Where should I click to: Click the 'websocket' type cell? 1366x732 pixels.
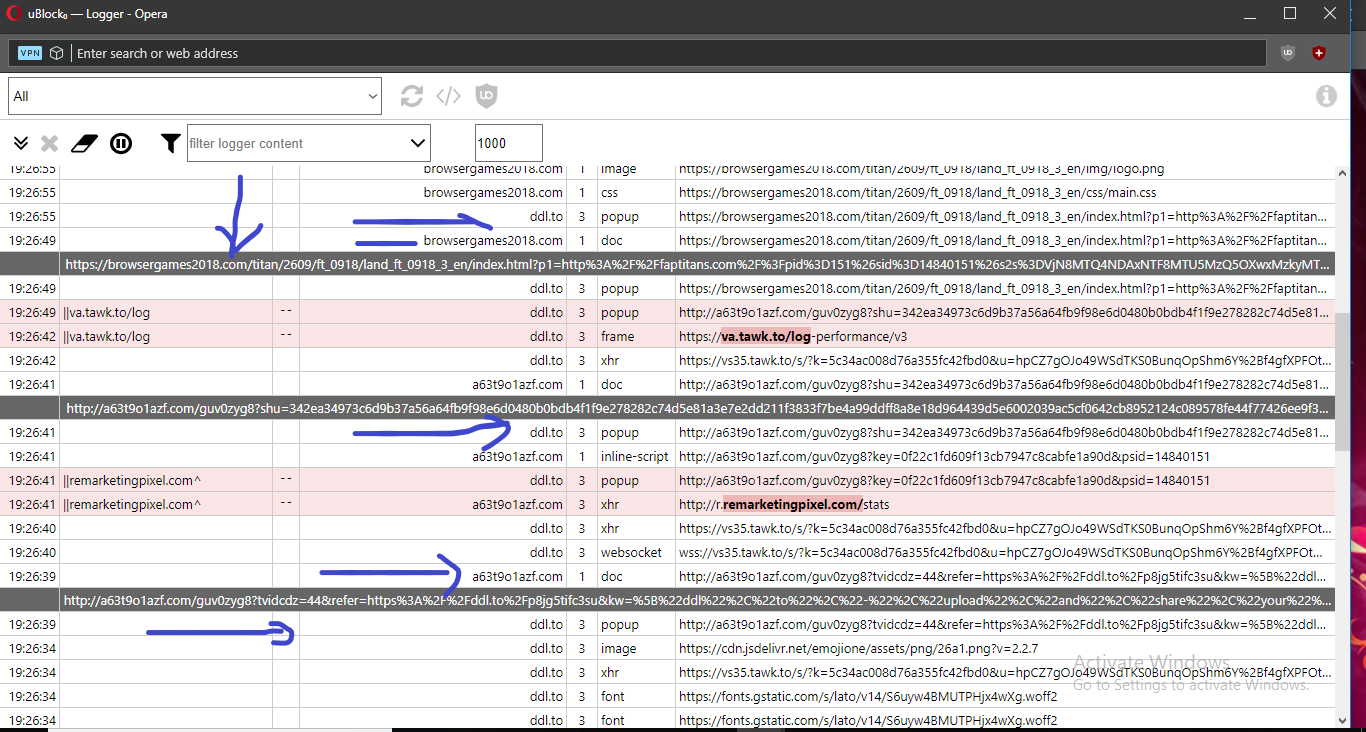point(636,552)
